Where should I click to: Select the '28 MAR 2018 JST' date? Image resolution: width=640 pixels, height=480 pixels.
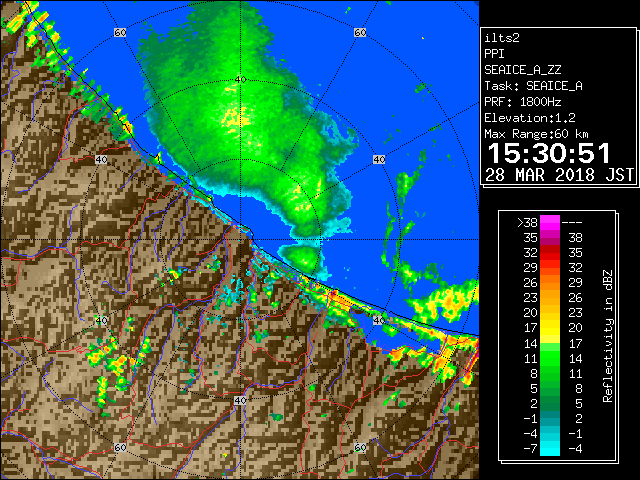(x=560, y=175)
